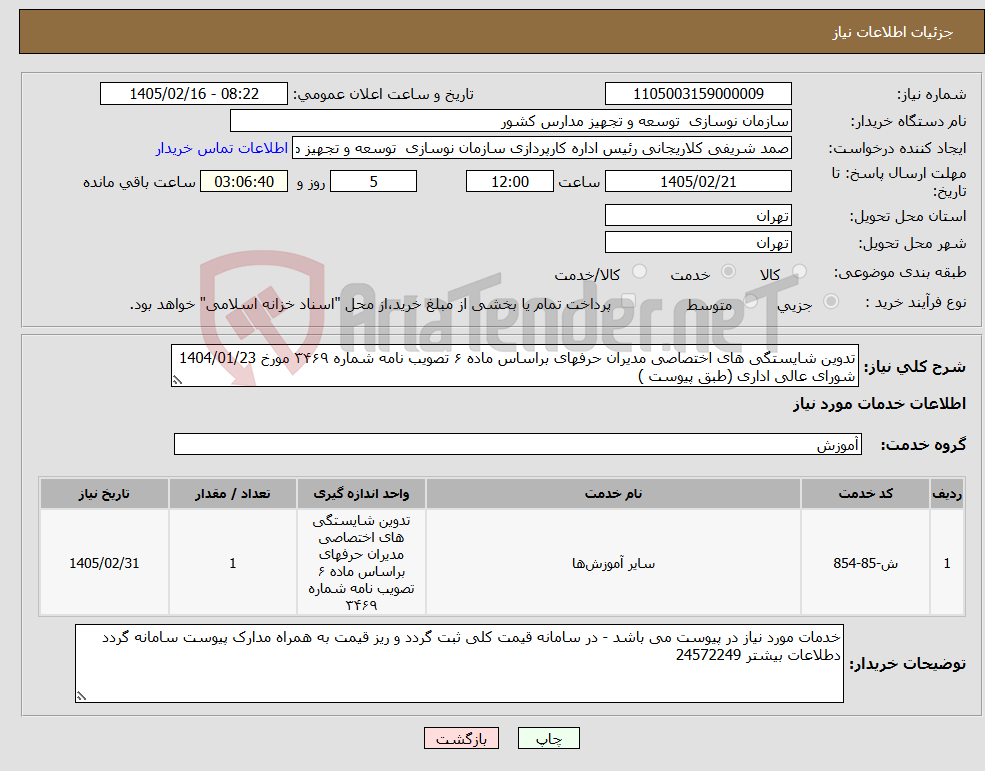The height and width of the screenshot is (771, 985).
Task: Select the کالا/خدمت radio button
Action: (639, 271)
